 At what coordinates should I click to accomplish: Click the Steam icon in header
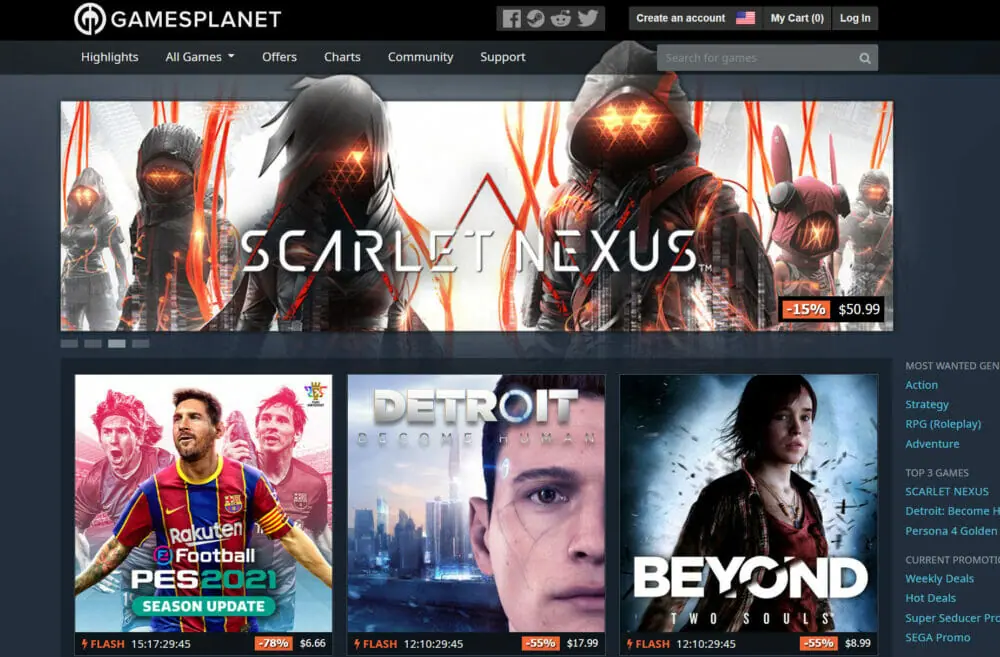(x=537, y=18)
